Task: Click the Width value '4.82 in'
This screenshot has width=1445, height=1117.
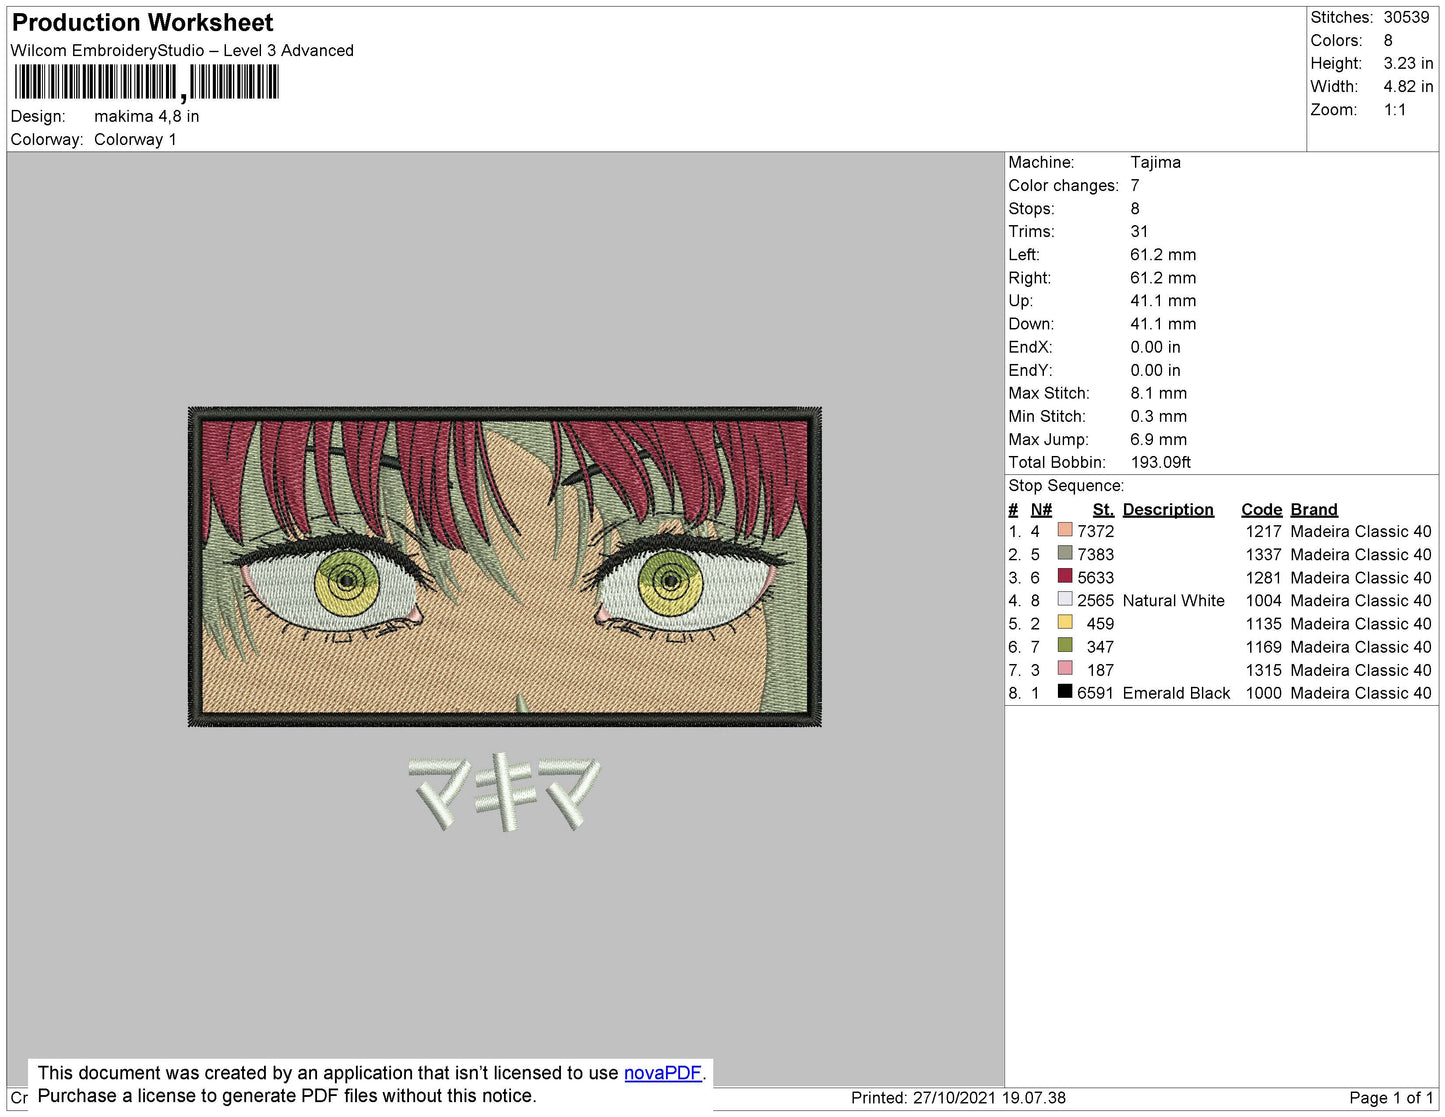Action: tap(1408, 86)
